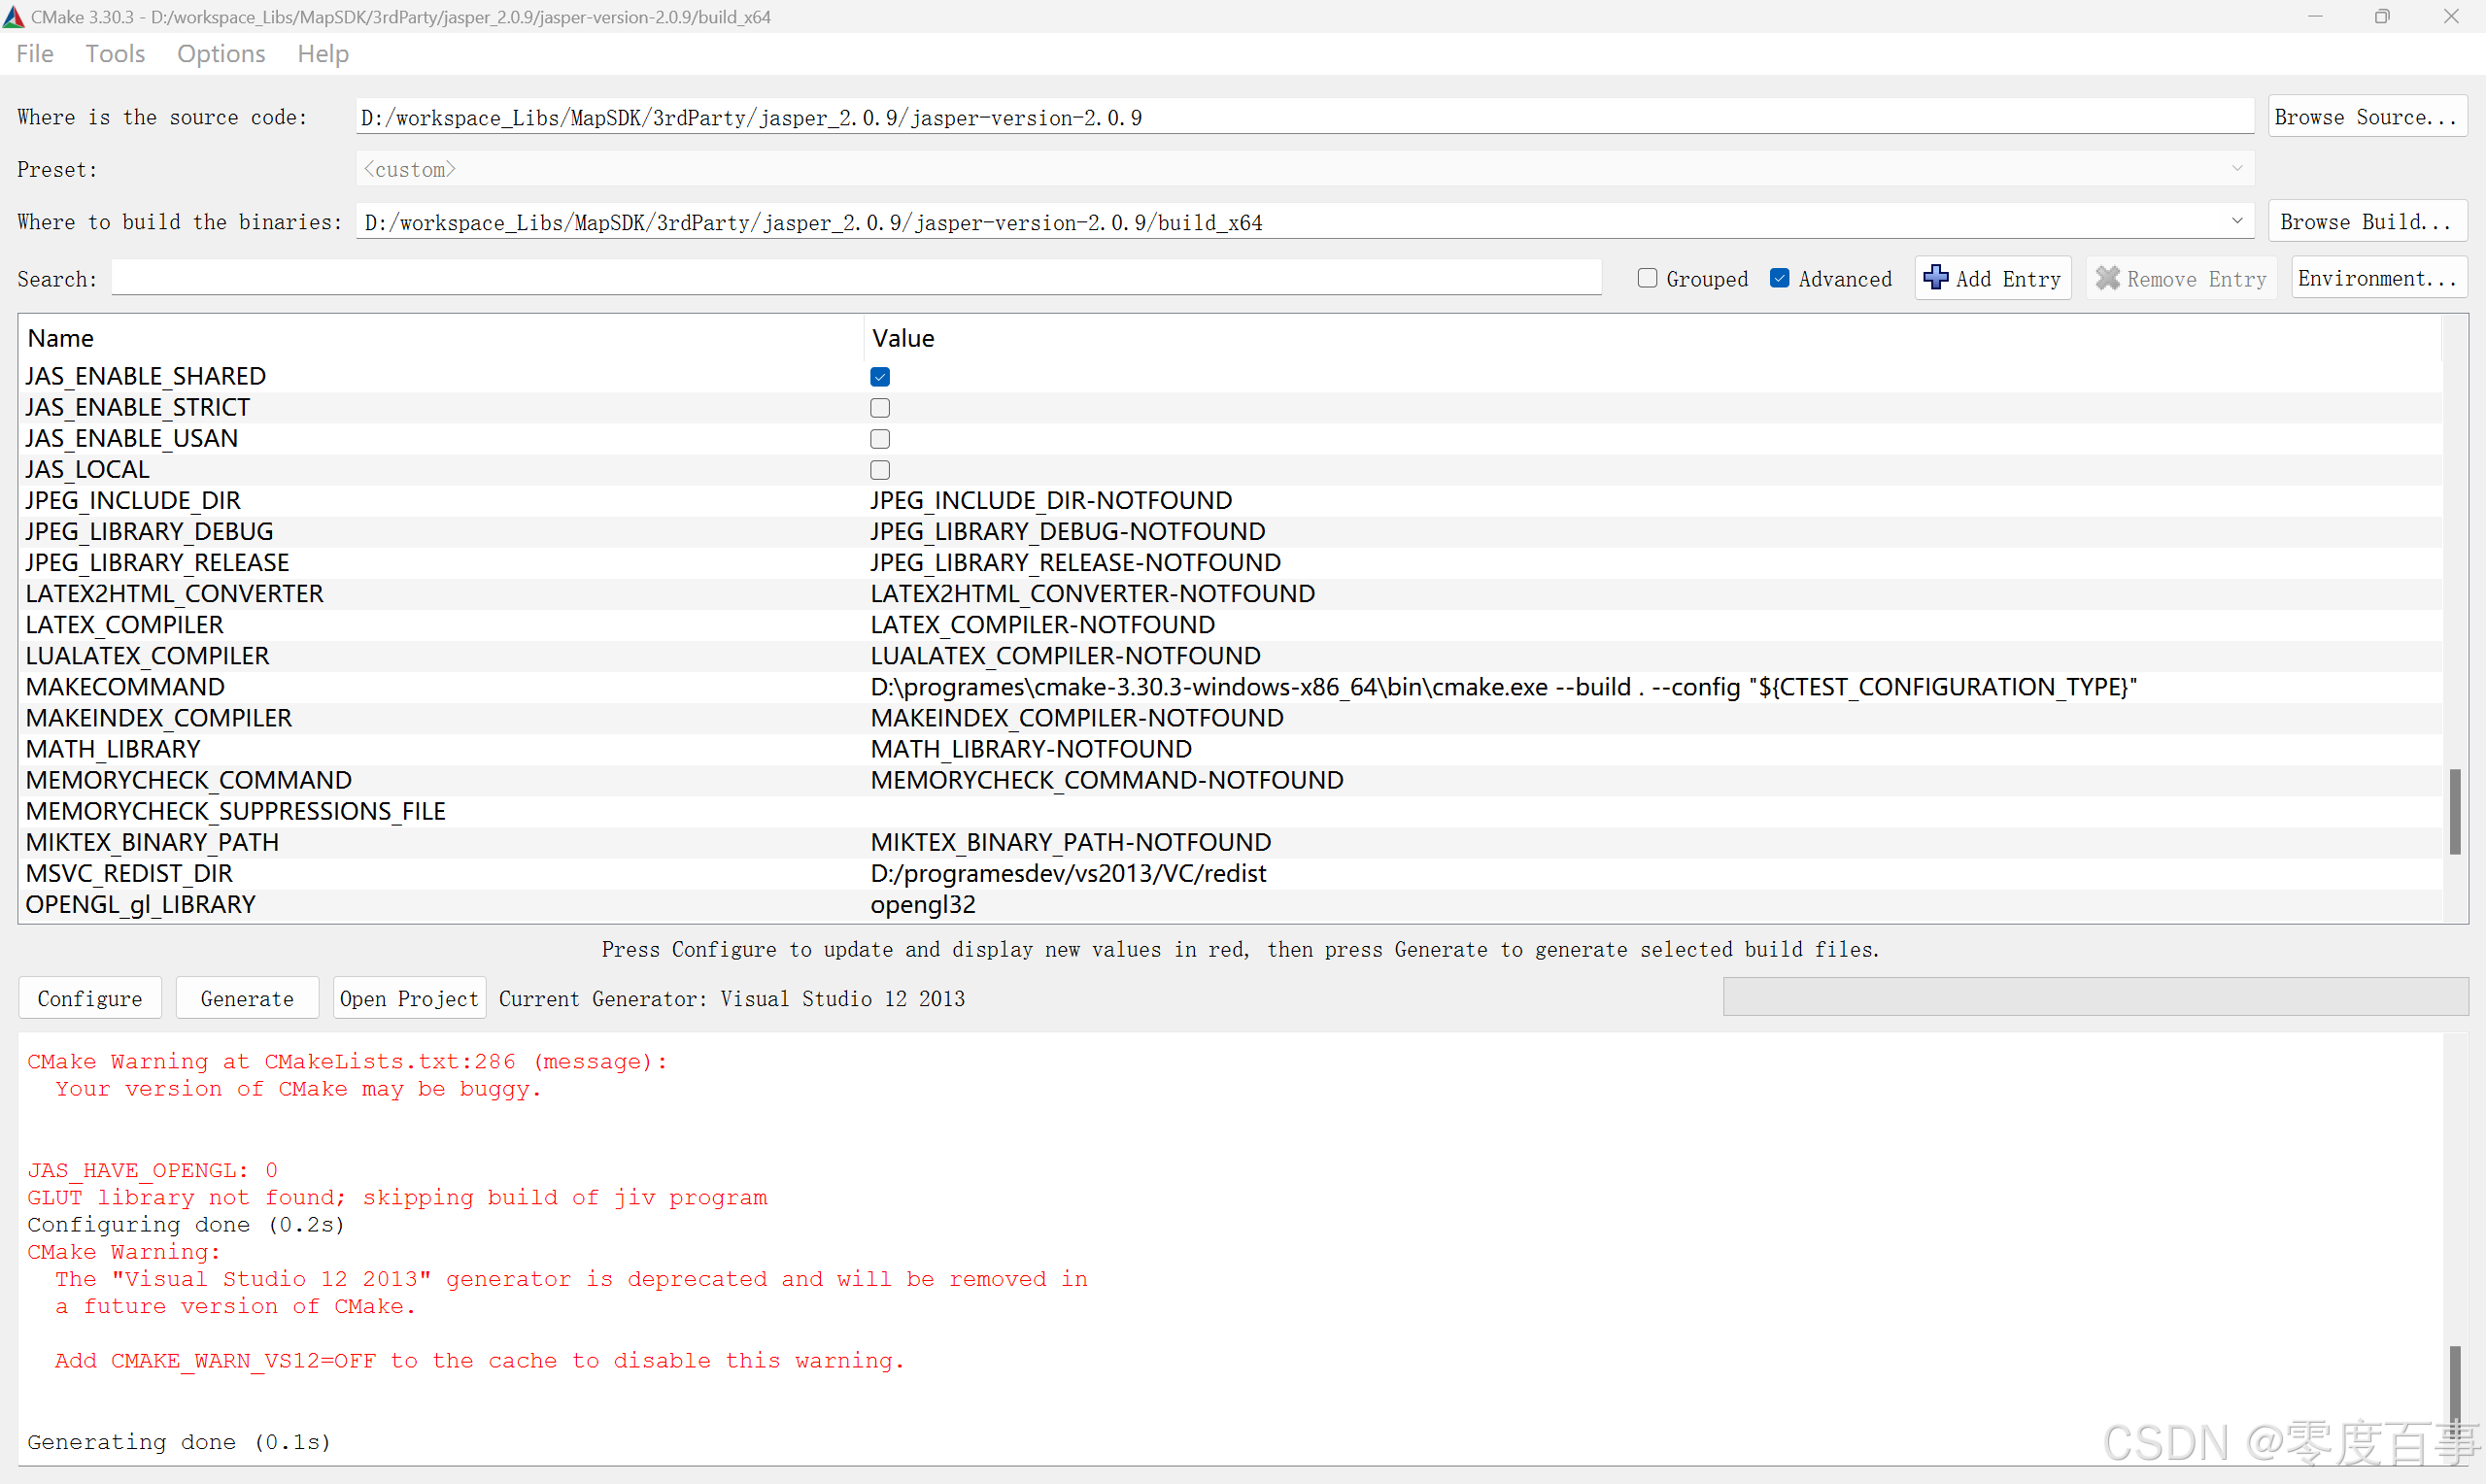Click the blue plus Add Entry icon
The image size is (2486, 1484).
coord(1935,278)
